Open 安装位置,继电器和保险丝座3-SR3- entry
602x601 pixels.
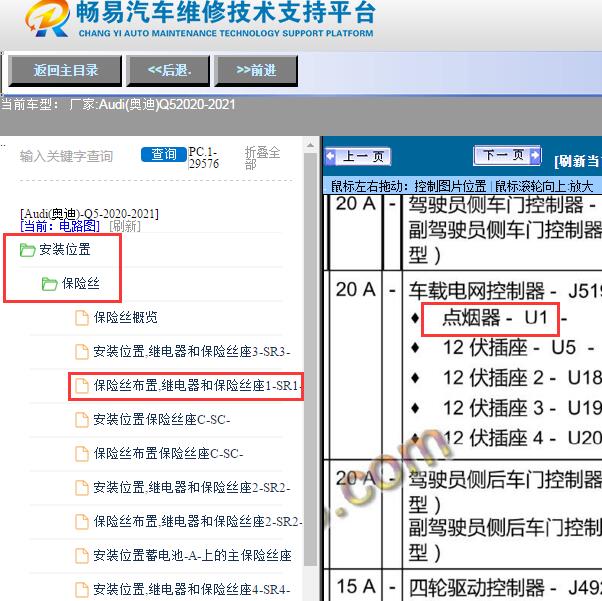(192, 351)
